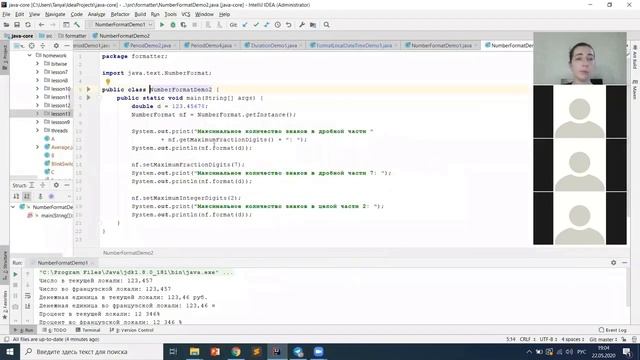The width and height of the screenshot is (640, 360).
Task: Click the green Run button in the main toolbar
Action: (162, 24)
